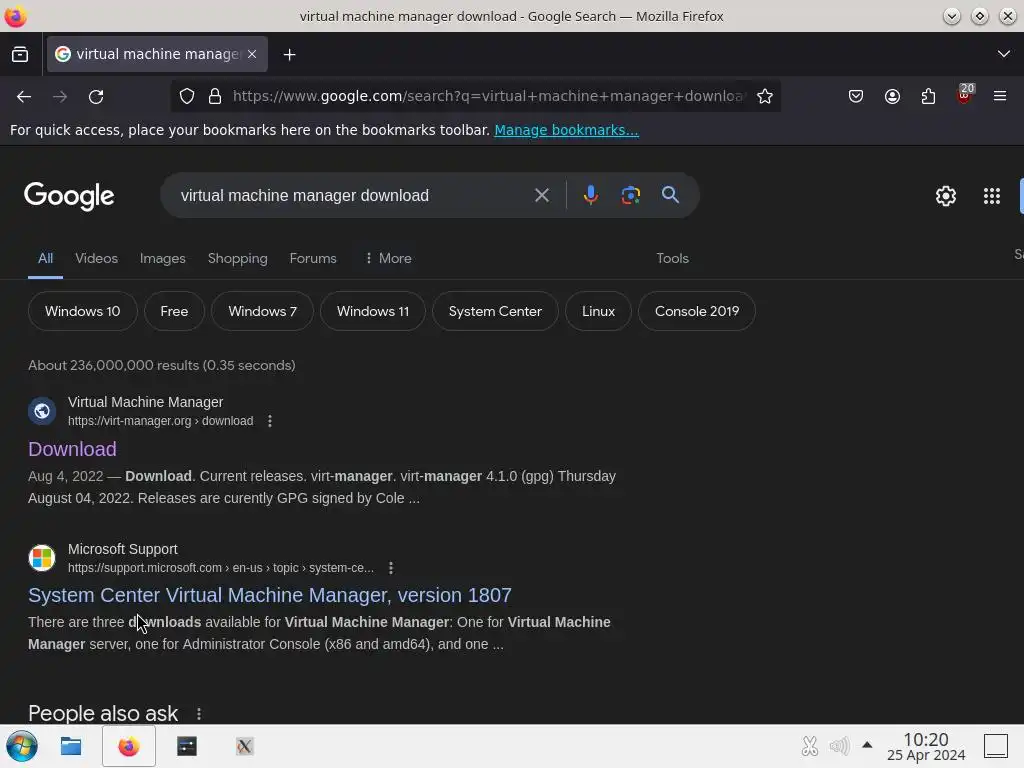Reload the current page

[x=96, y=97]
